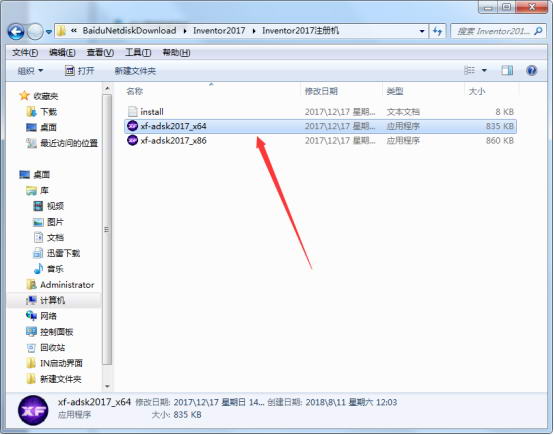Open the 新建文件夹 folder in sidebar
554x435 pixels.
tap(61, 379)
